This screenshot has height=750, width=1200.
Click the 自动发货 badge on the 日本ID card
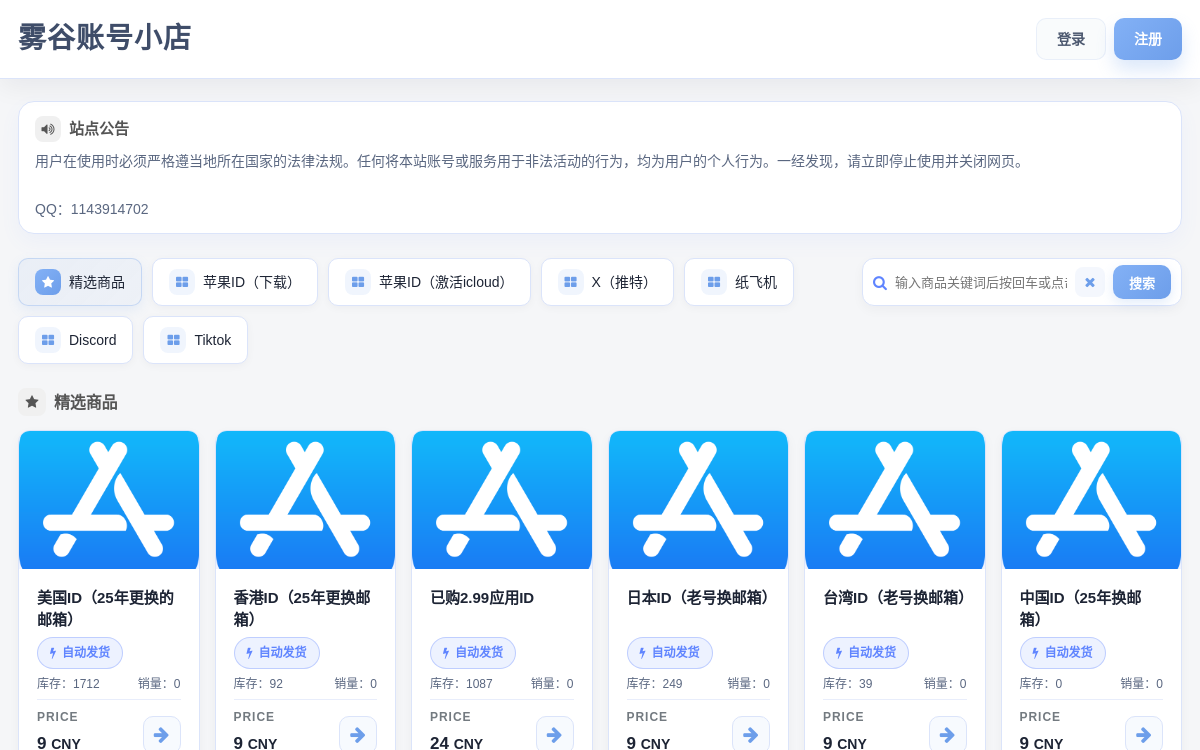point(670,653)
